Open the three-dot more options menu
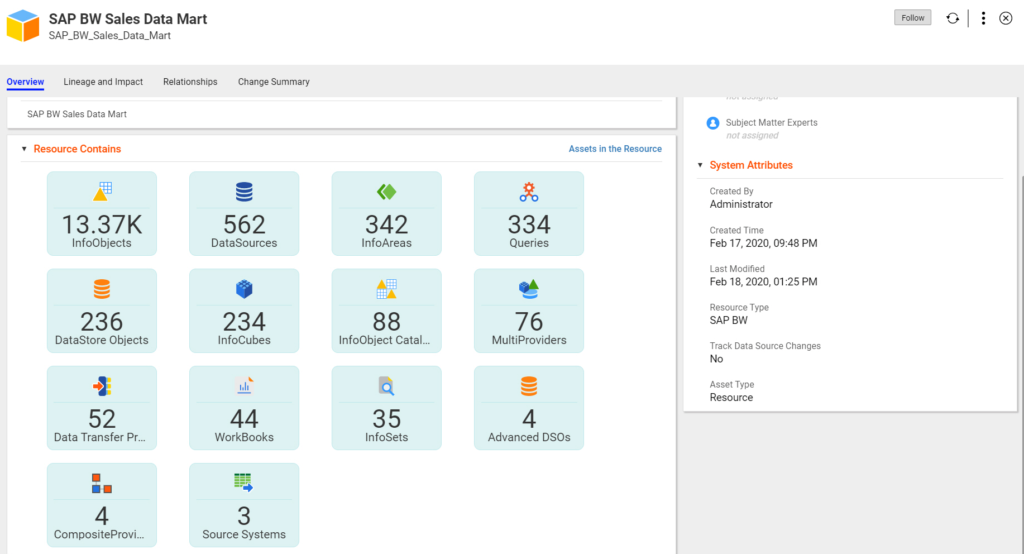The image size is (1024, 554). (x=983, y=18)
